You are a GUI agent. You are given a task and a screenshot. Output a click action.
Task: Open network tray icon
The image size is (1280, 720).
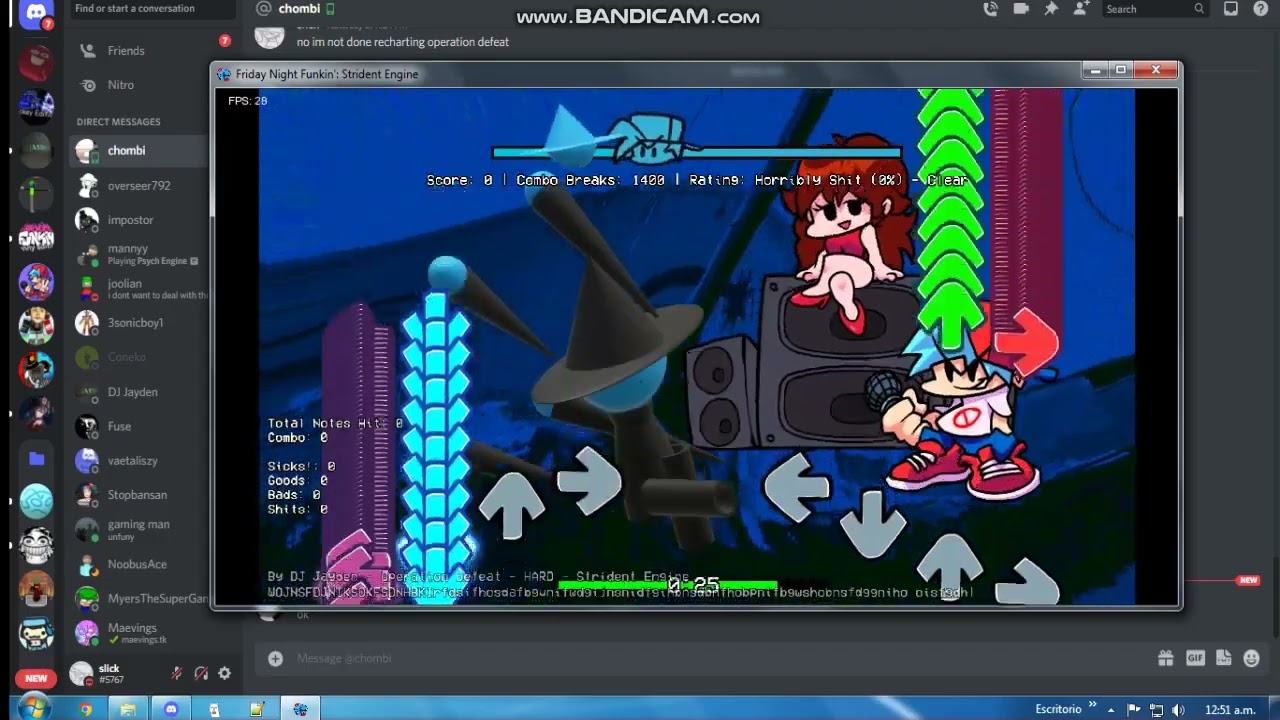(x=1158, y=710)
